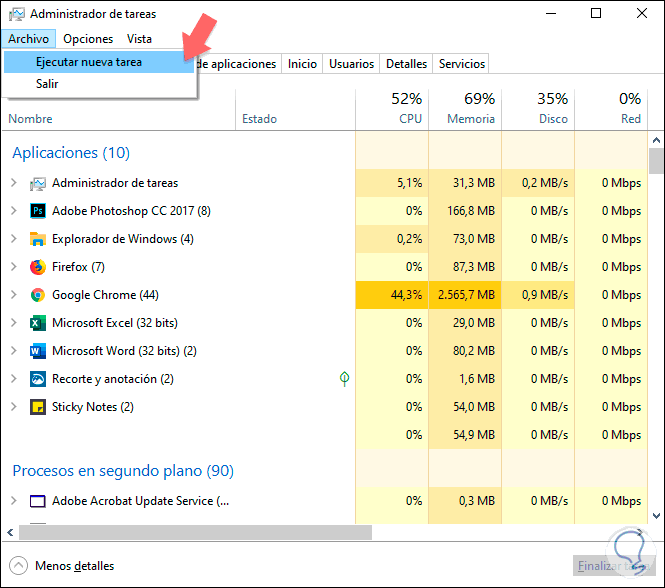Sort processes by the Red column

pyautogui.click(x=611, y=109)
